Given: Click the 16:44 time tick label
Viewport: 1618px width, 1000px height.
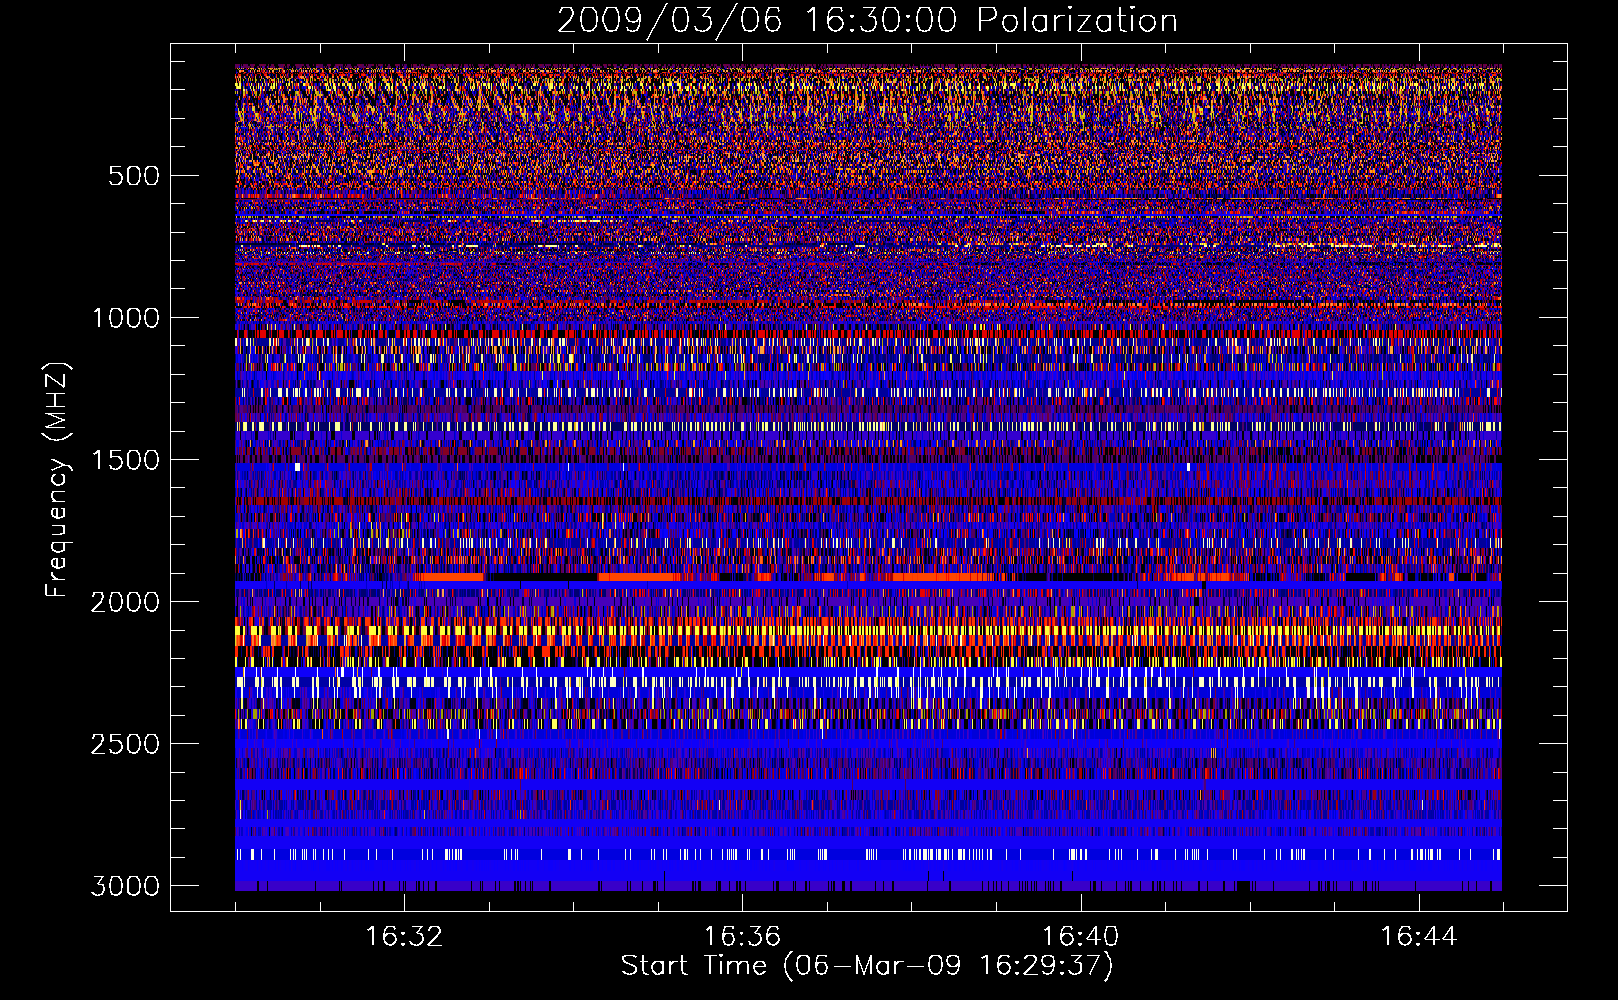Looking at the screenshot, I should [1418, 937].
